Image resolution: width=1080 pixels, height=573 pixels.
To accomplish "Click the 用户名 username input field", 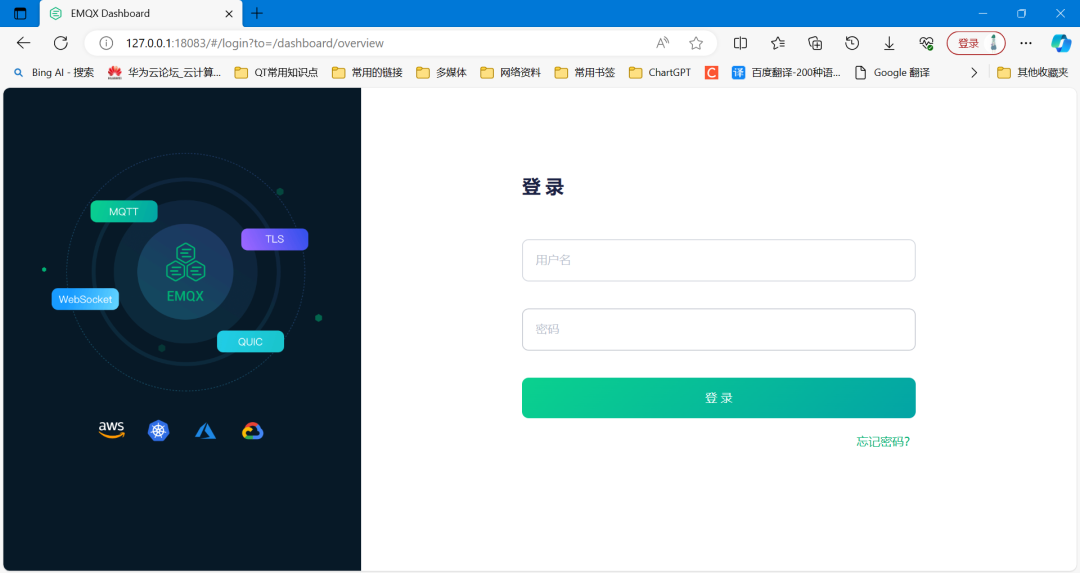I will click(718, 260).
